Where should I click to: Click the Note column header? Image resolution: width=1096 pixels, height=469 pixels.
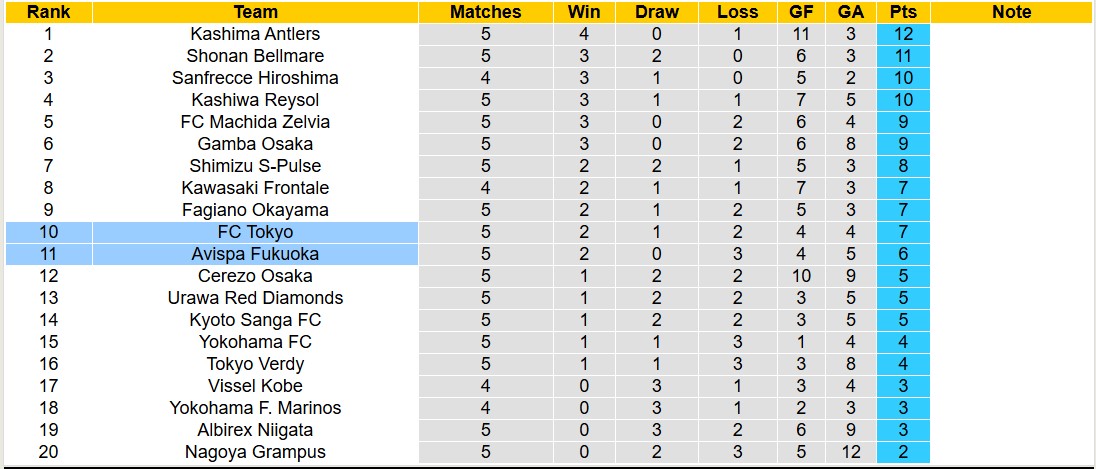click(x=1012, y=12)
